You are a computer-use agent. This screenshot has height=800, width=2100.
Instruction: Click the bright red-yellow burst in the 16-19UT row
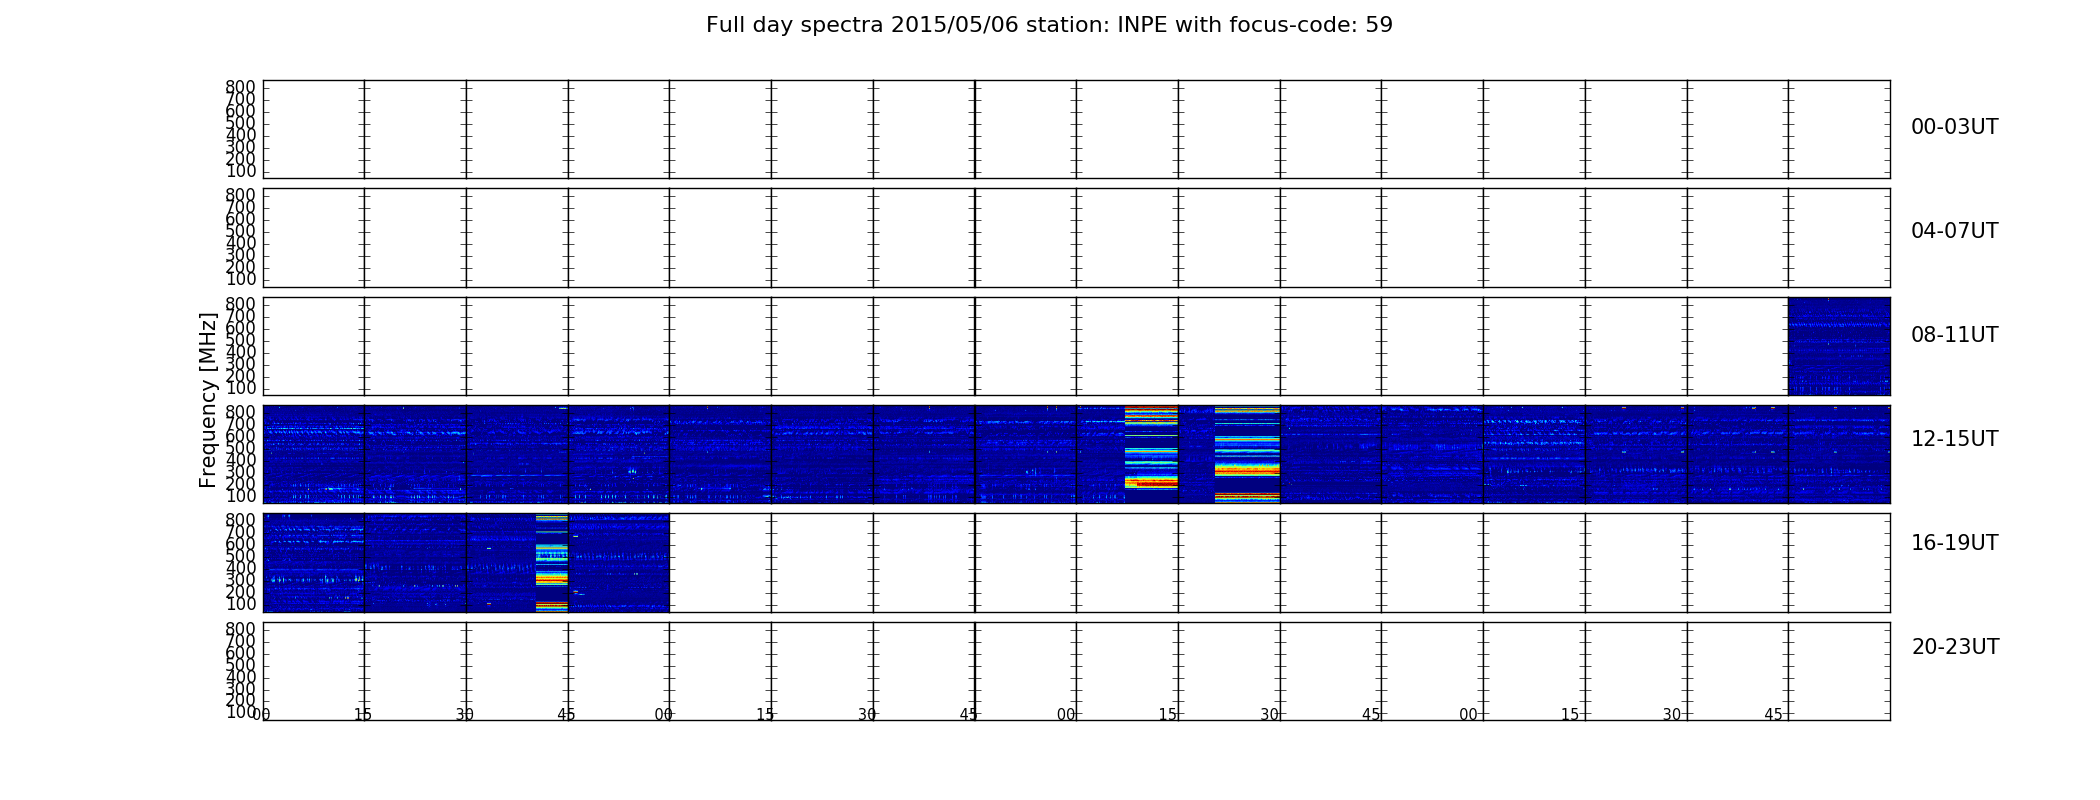552,563
